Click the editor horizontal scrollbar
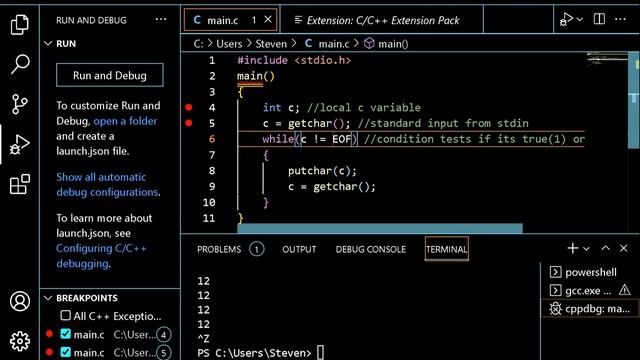This screenshot has height=360, width=640. click(380, 229)
